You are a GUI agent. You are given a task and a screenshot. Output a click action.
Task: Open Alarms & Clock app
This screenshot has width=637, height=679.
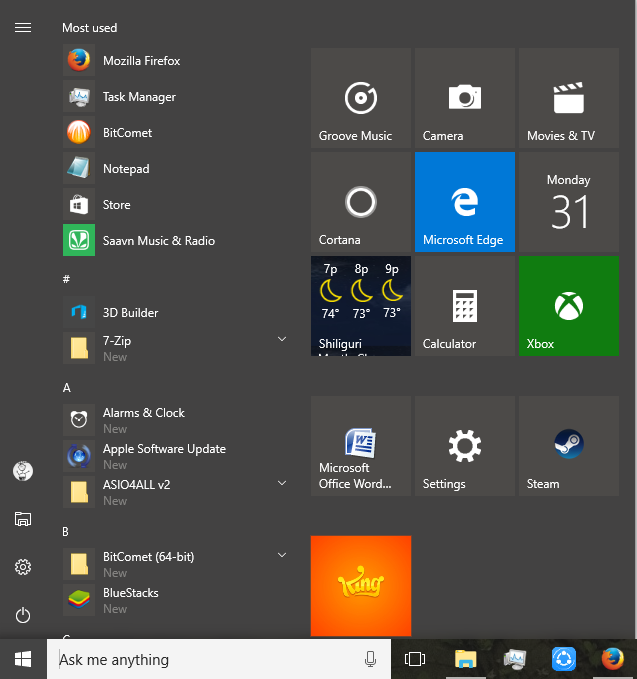175,420
